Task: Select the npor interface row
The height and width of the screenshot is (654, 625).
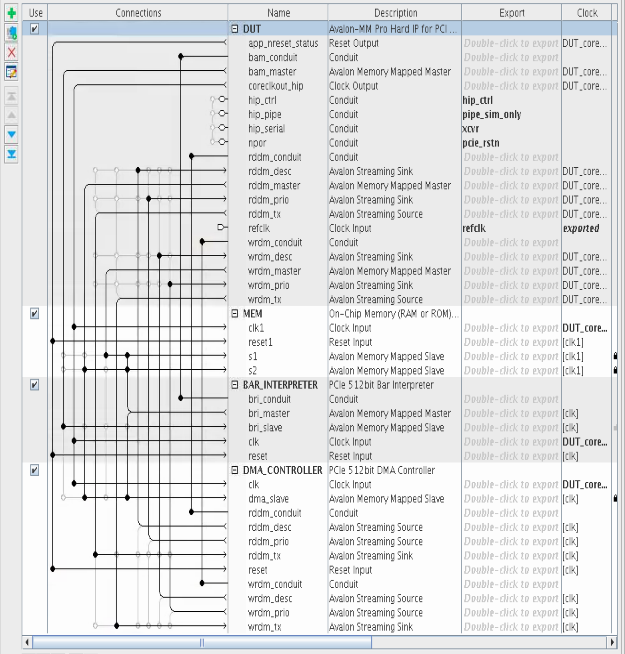Action: (x=257, y=143)
